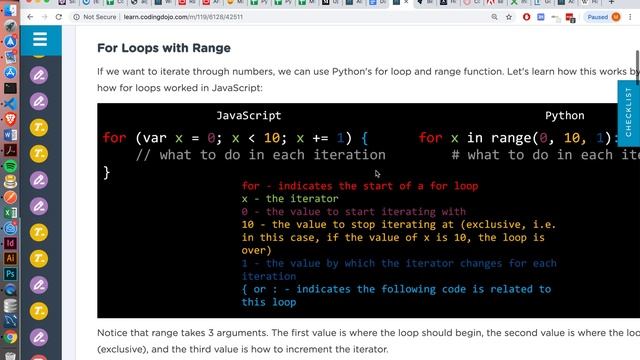Click the page vertical scrollbar thumb
The image size is (640, 360).
click(638, 67)
